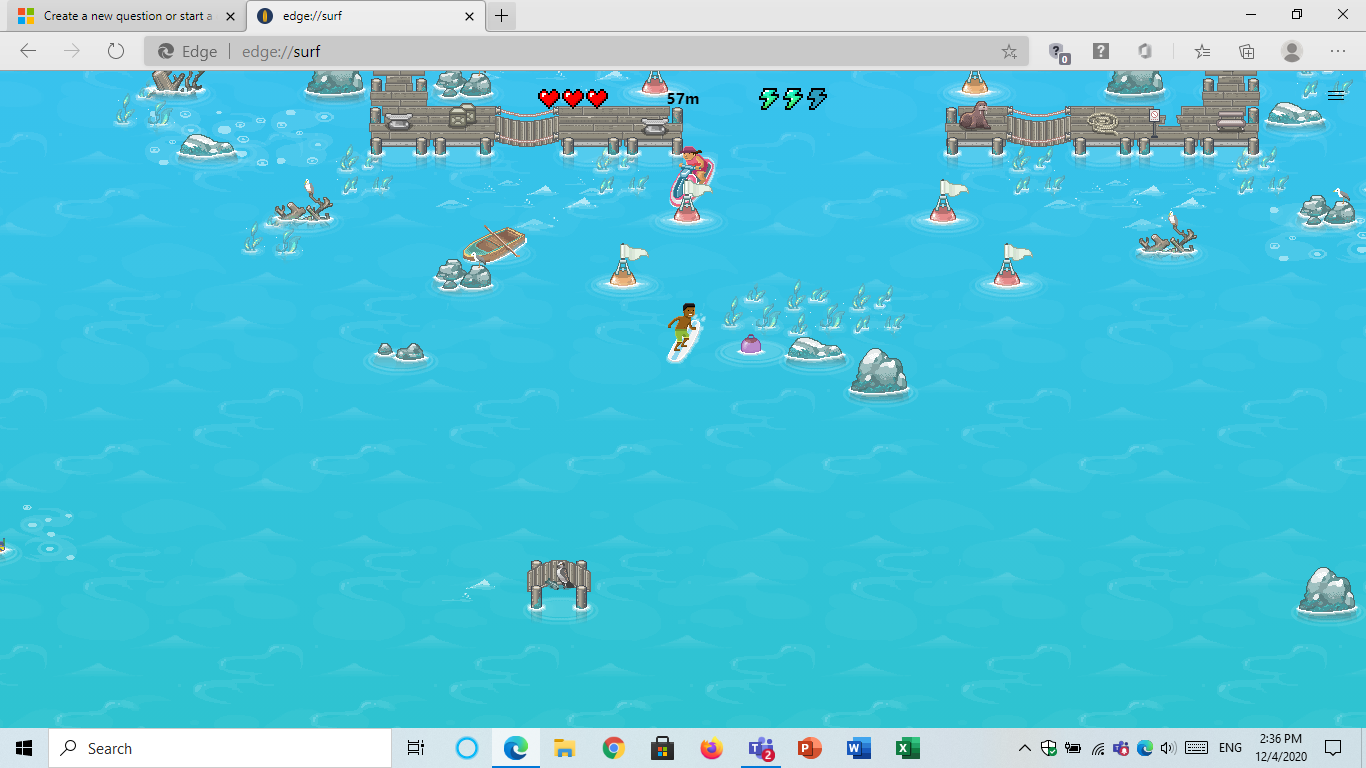Open Microsoft Store from the taskbar

(x=662, y=748)
